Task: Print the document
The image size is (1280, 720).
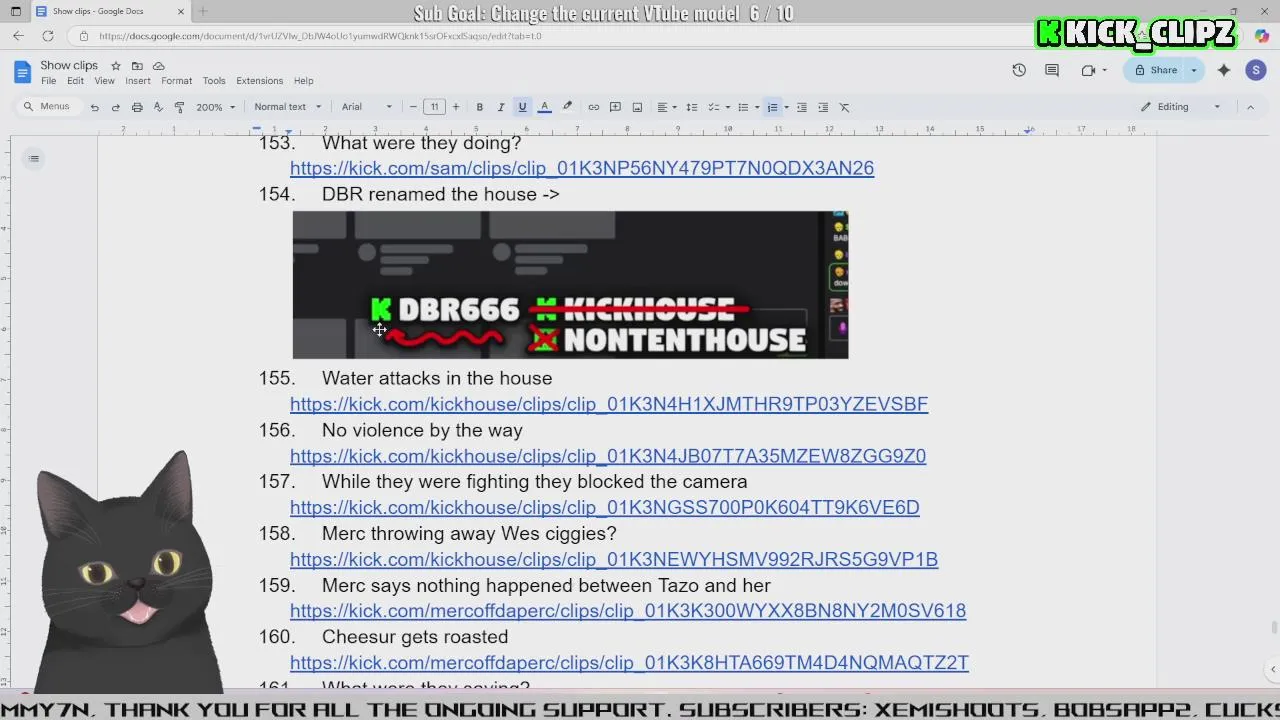Action: (x=137, y=107)
